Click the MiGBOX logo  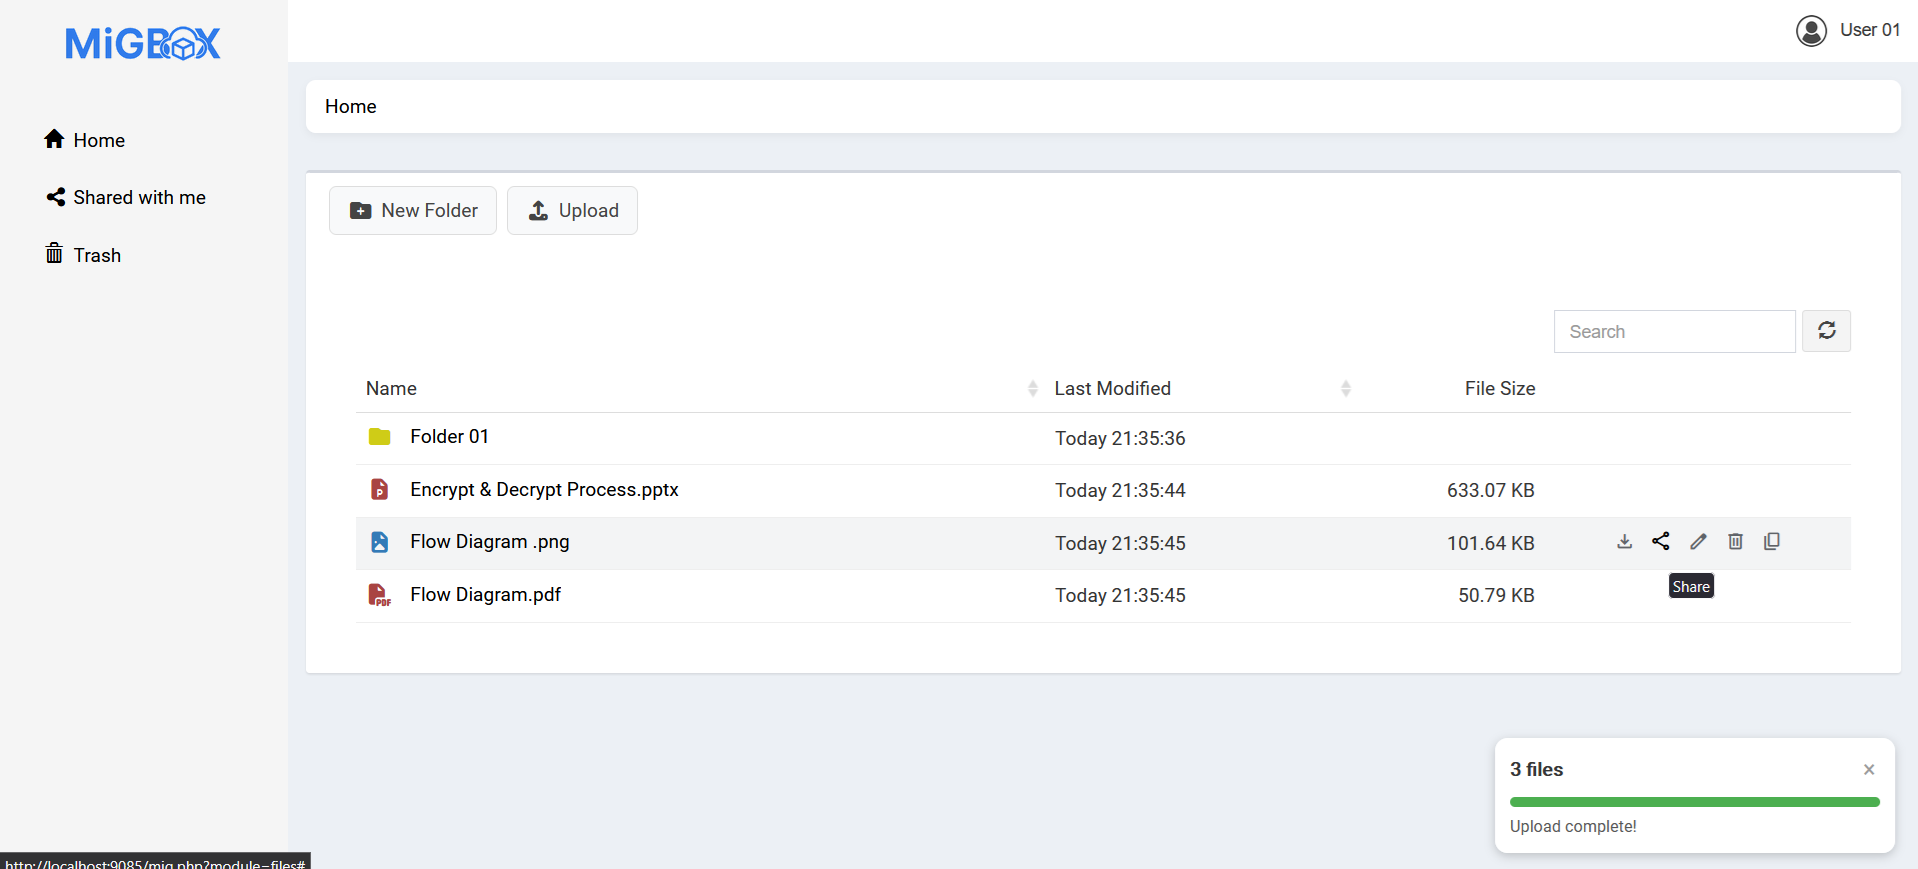(143, 43)
